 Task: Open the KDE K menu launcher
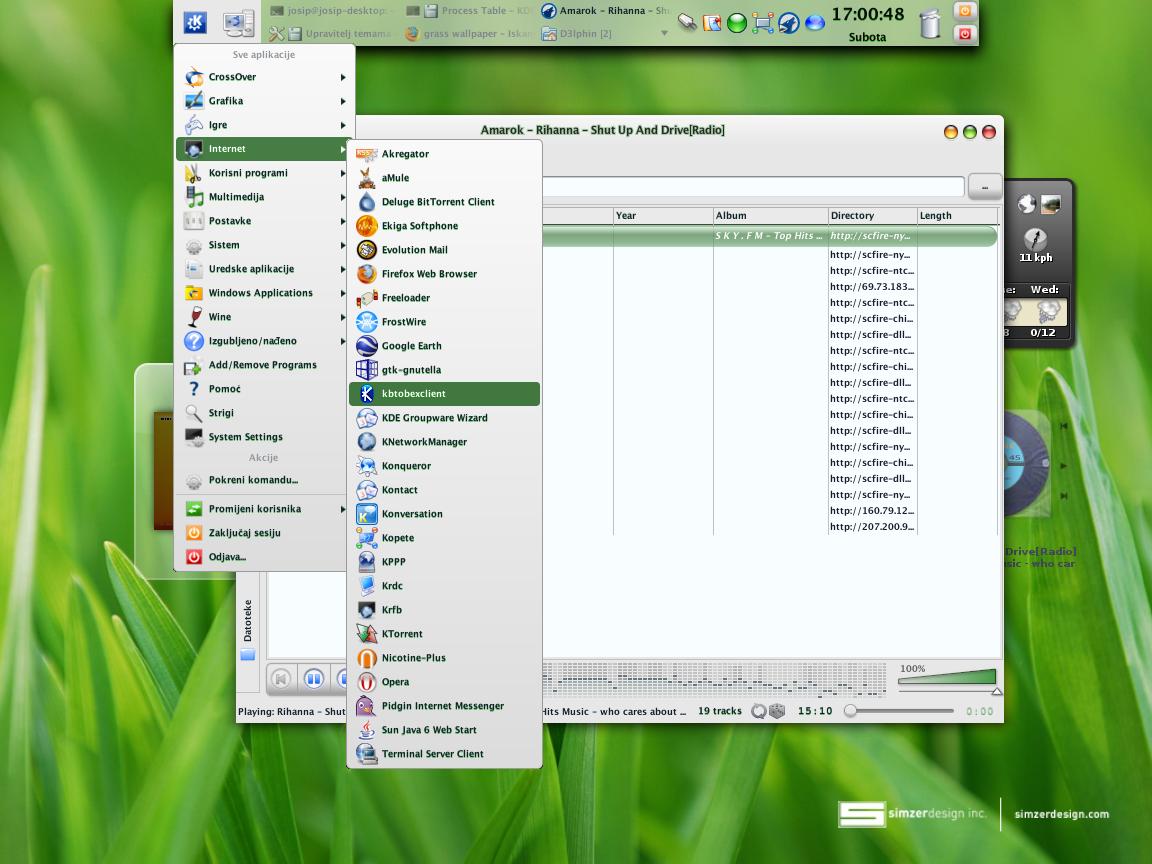click(195, 22)
